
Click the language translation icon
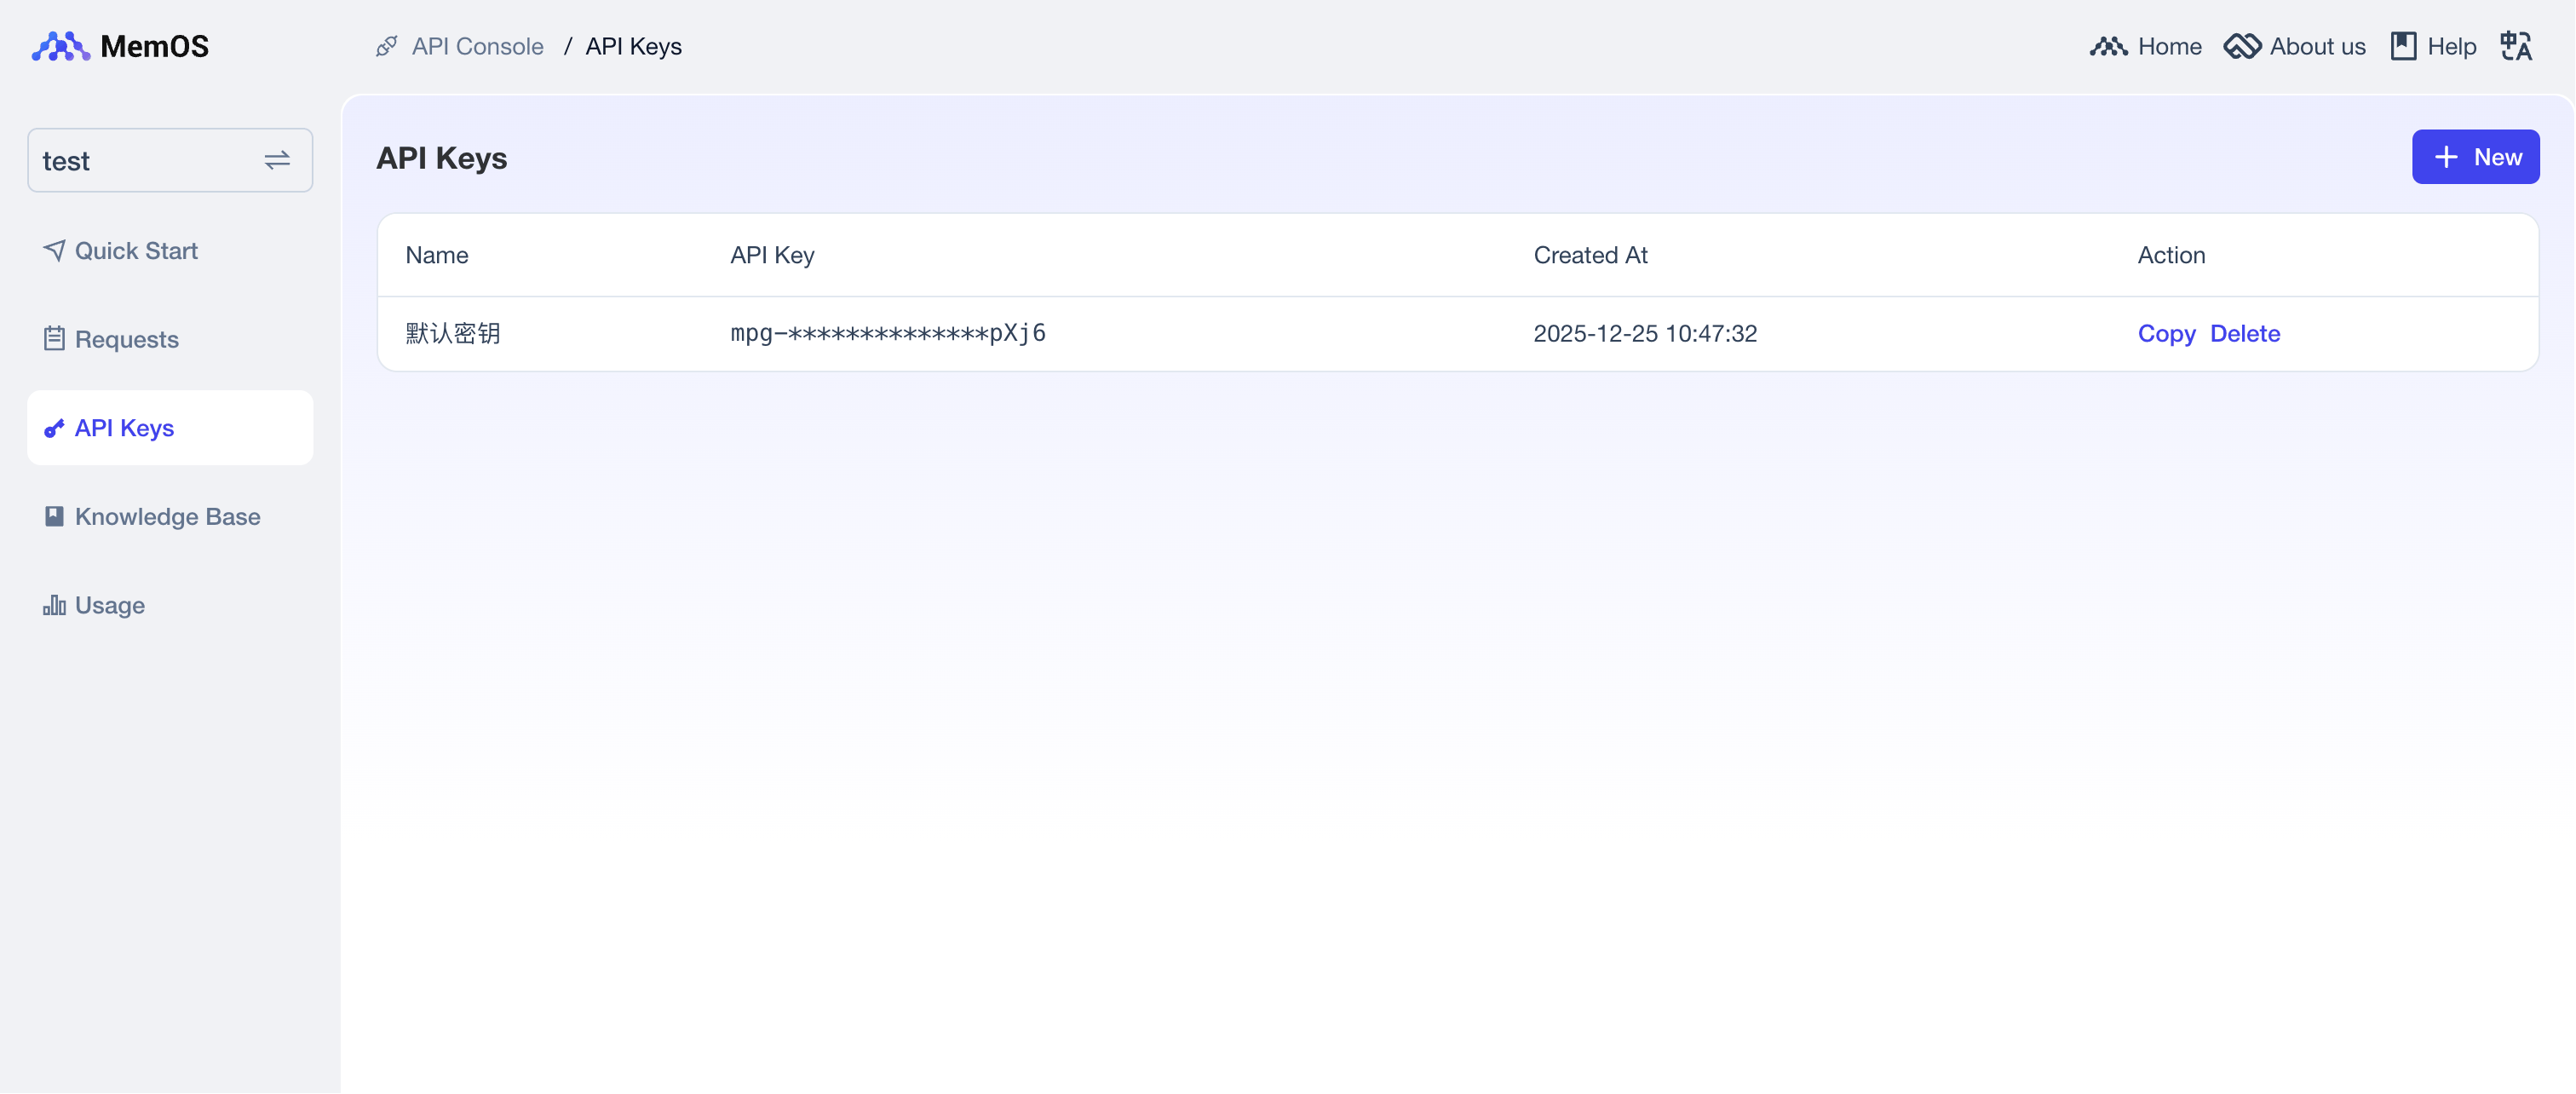coord(2515,46)
